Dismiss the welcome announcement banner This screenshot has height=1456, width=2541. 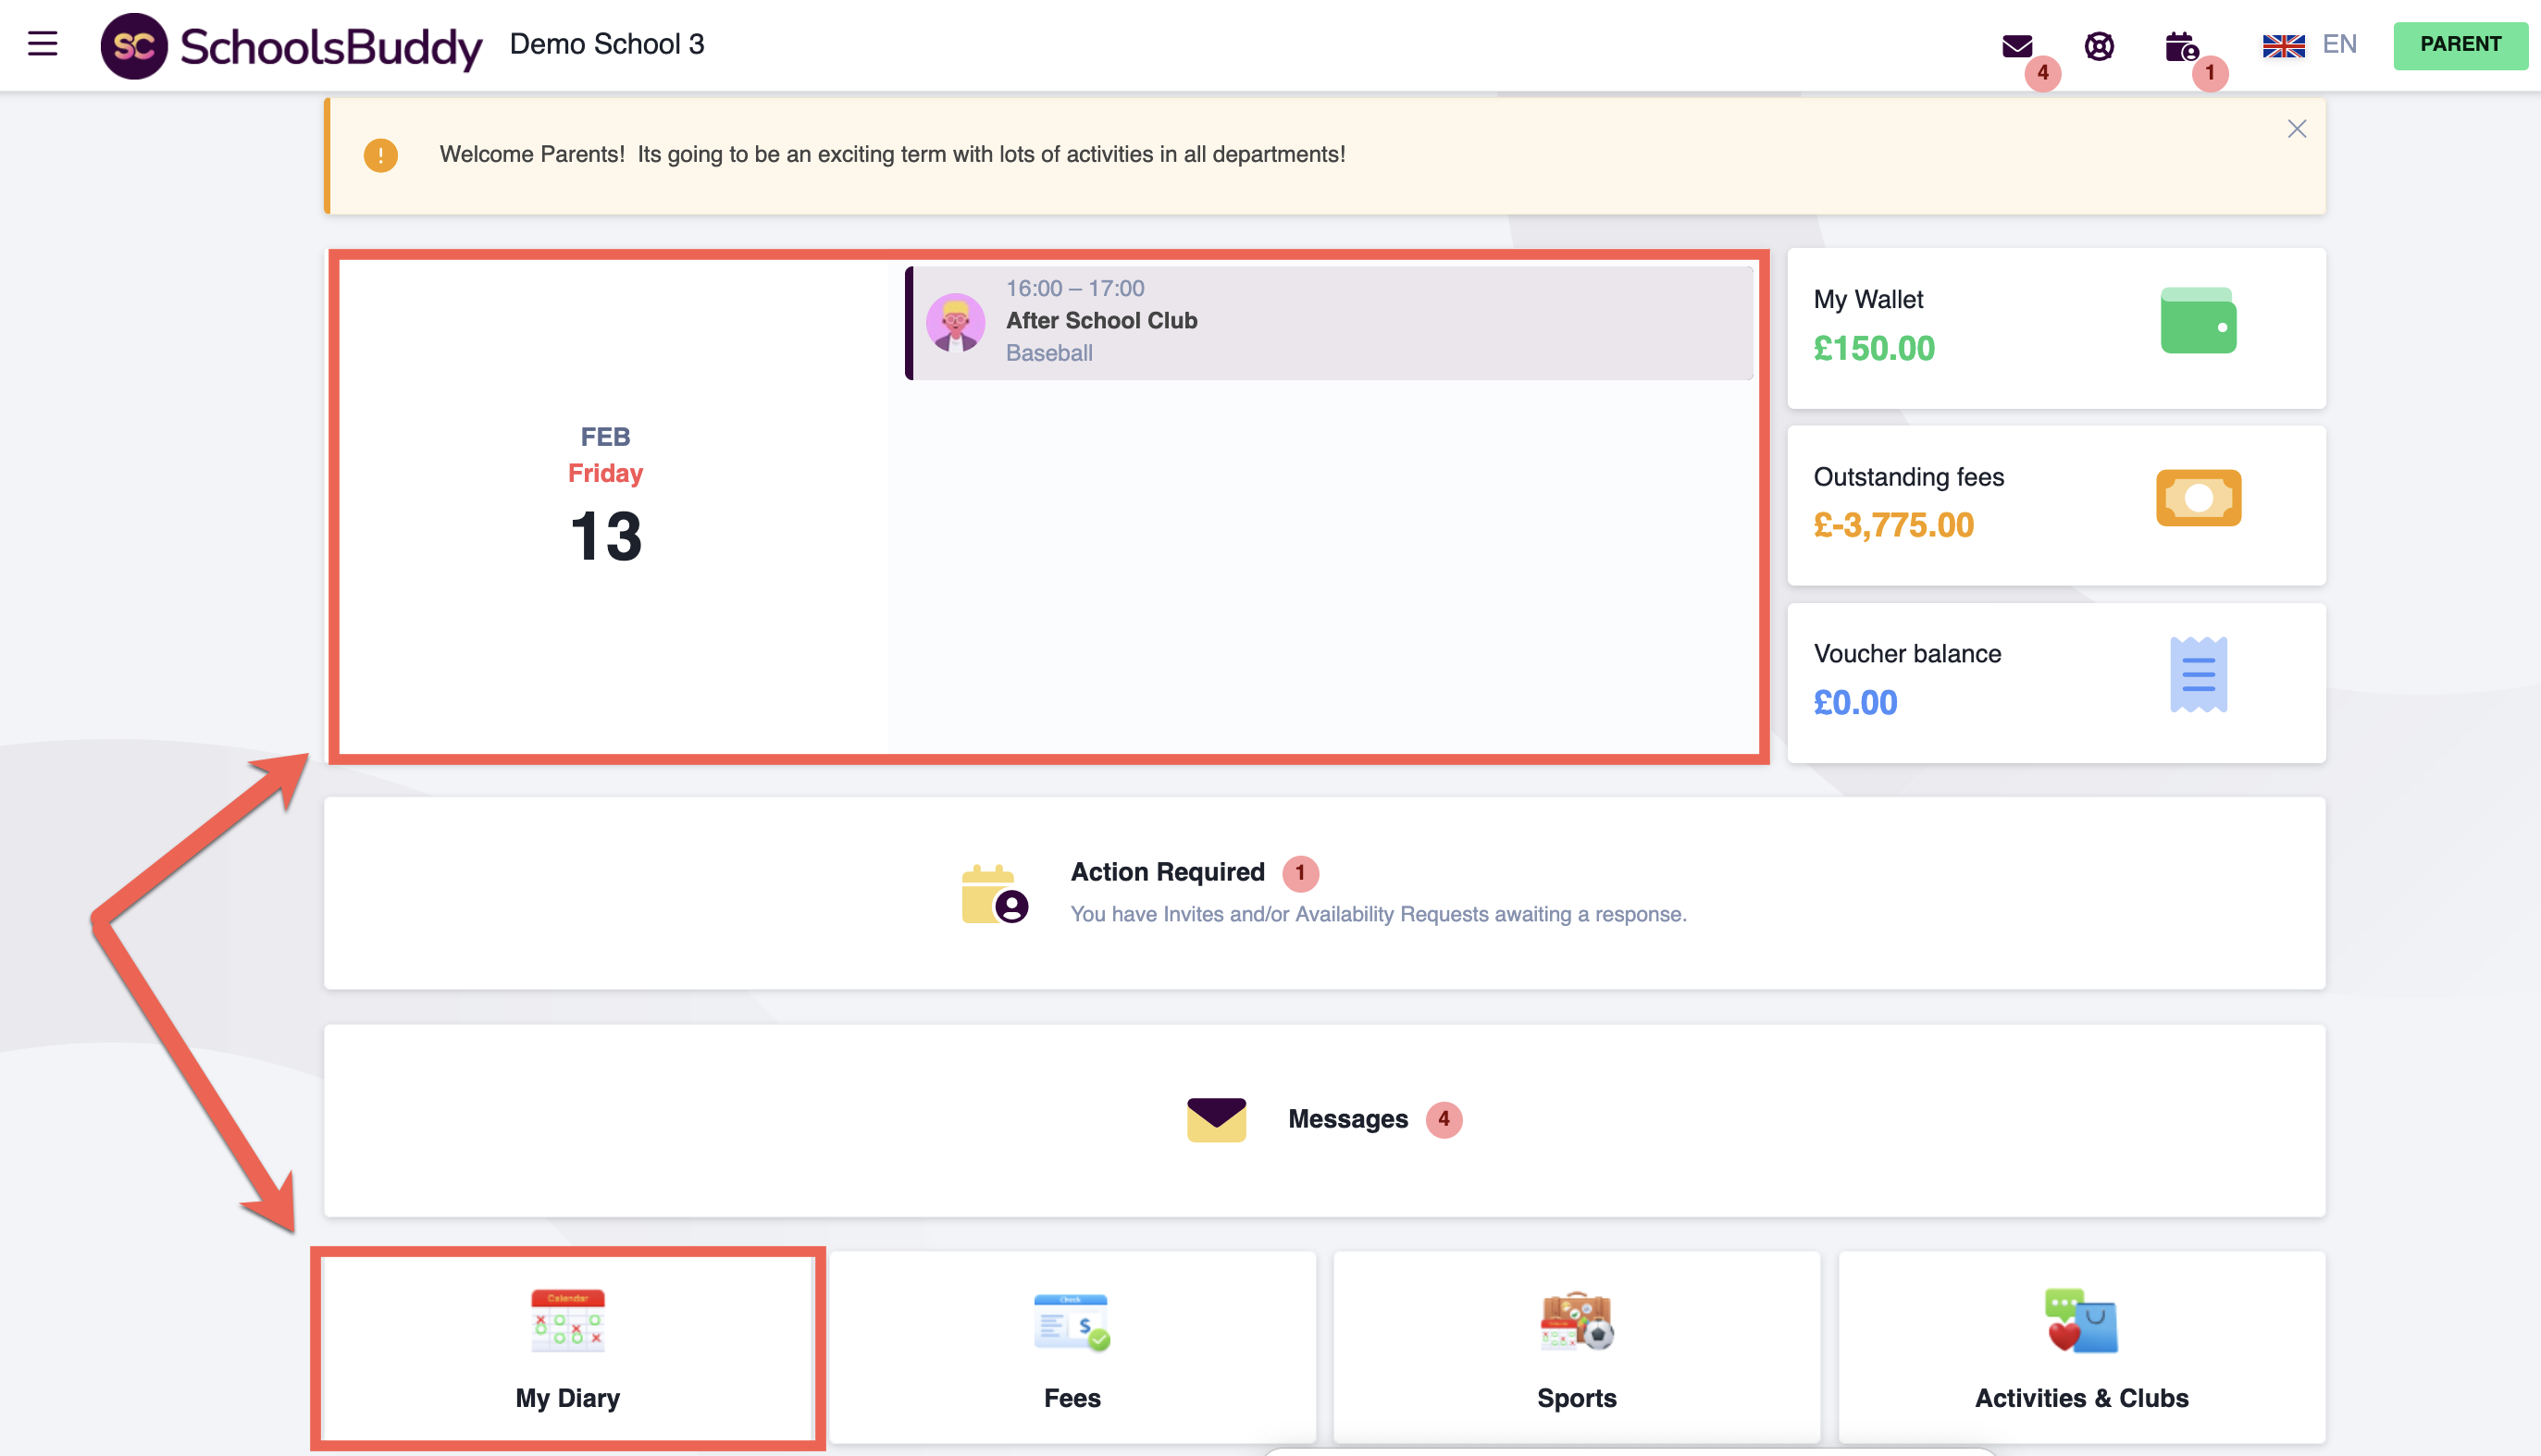click(2296, 129)
